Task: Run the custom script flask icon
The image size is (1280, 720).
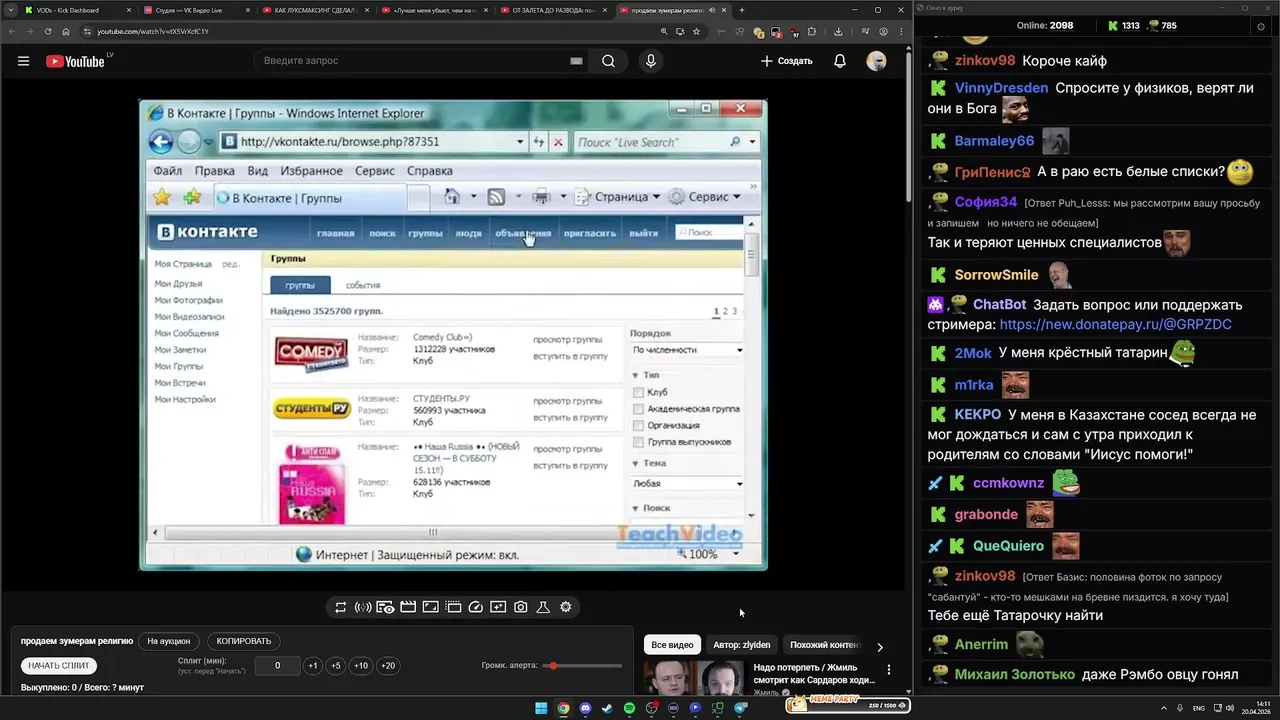Action: point(543,607)
